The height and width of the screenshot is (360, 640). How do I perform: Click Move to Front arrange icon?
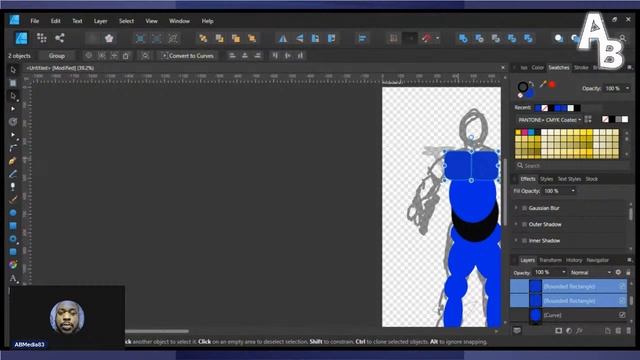(x=252, y=38)
